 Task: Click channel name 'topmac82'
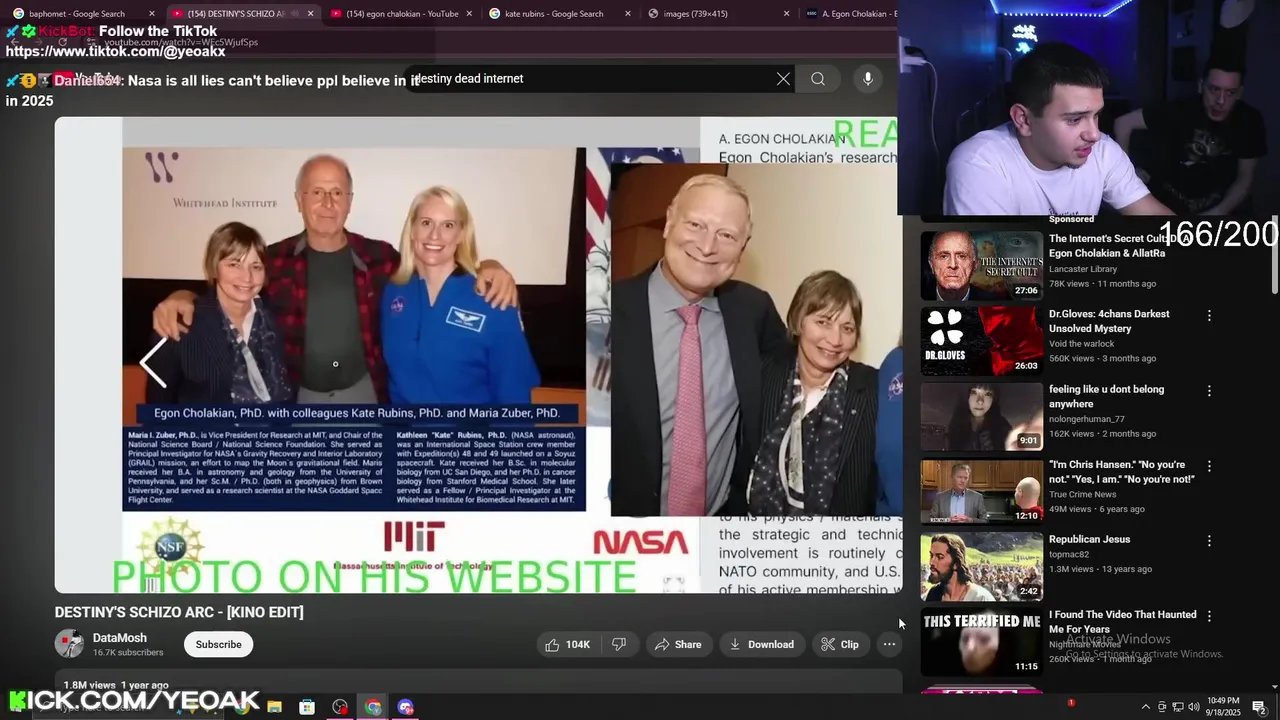[x=1069, y=554]
